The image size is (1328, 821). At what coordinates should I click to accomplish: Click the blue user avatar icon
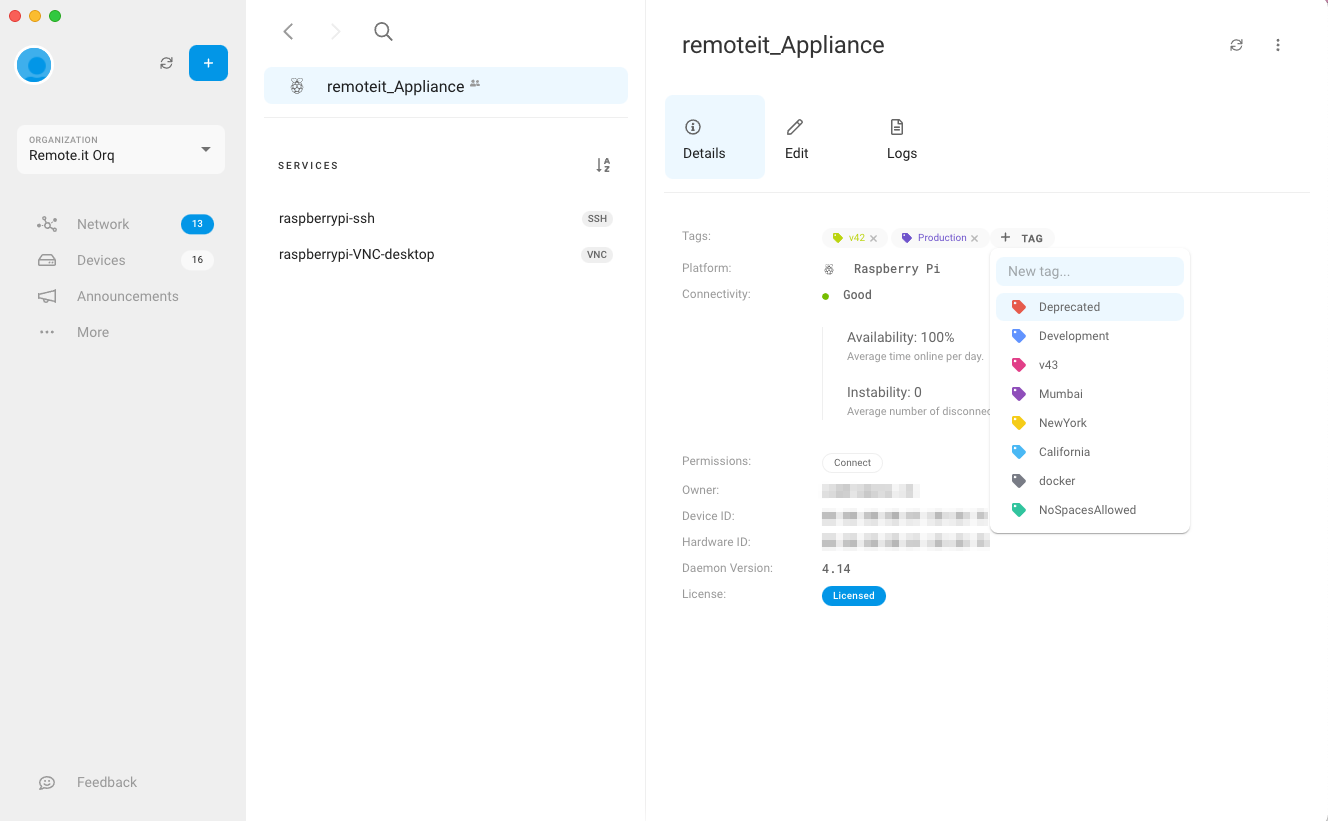tap(35, 65)
